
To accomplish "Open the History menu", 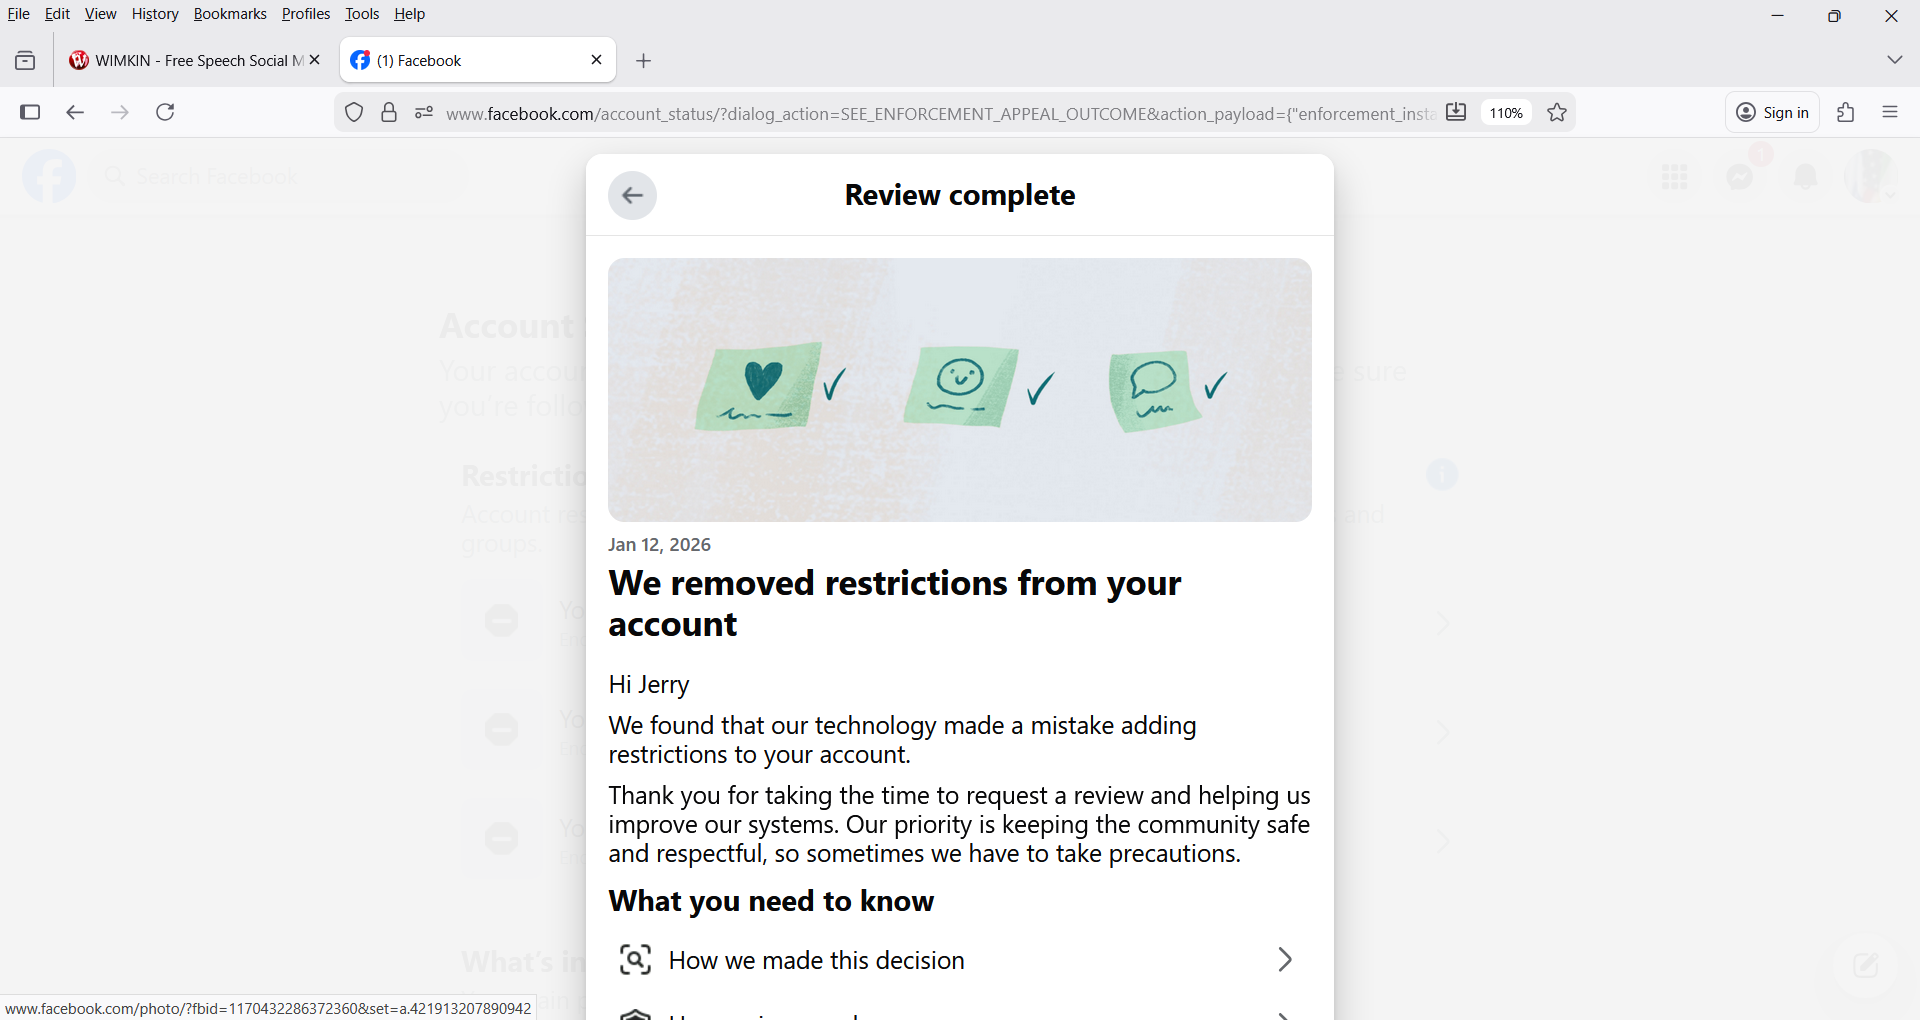I will pyautogui.click(x=155, y=14).
